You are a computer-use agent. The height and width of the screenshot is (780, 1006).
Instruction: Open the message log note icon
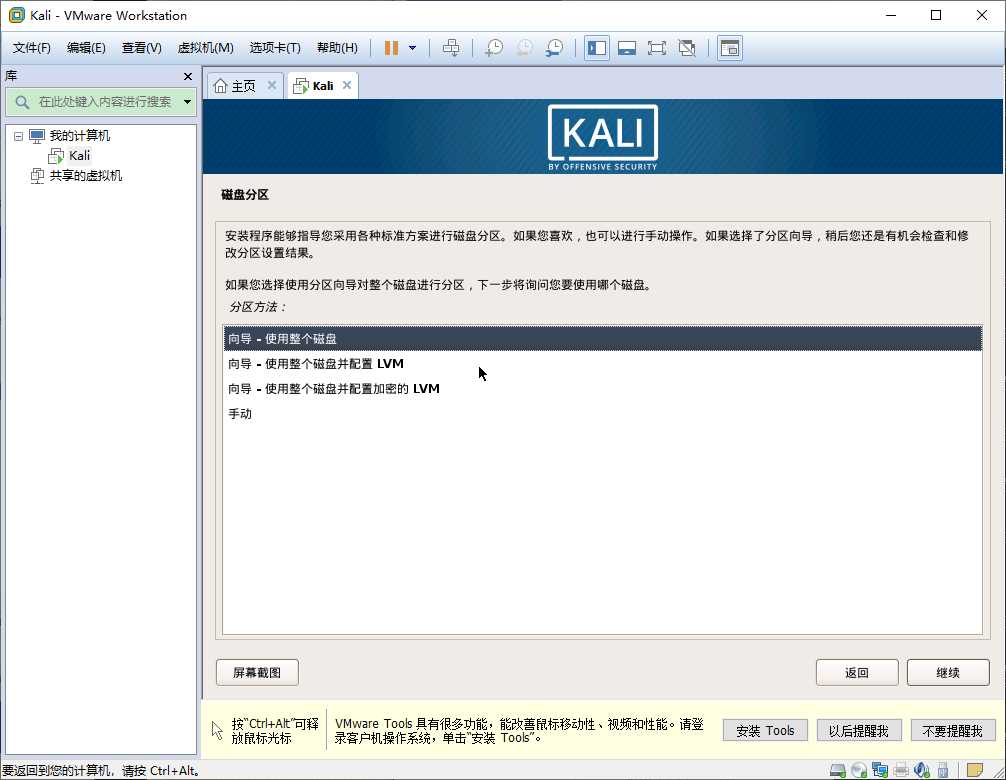point(975,770)
